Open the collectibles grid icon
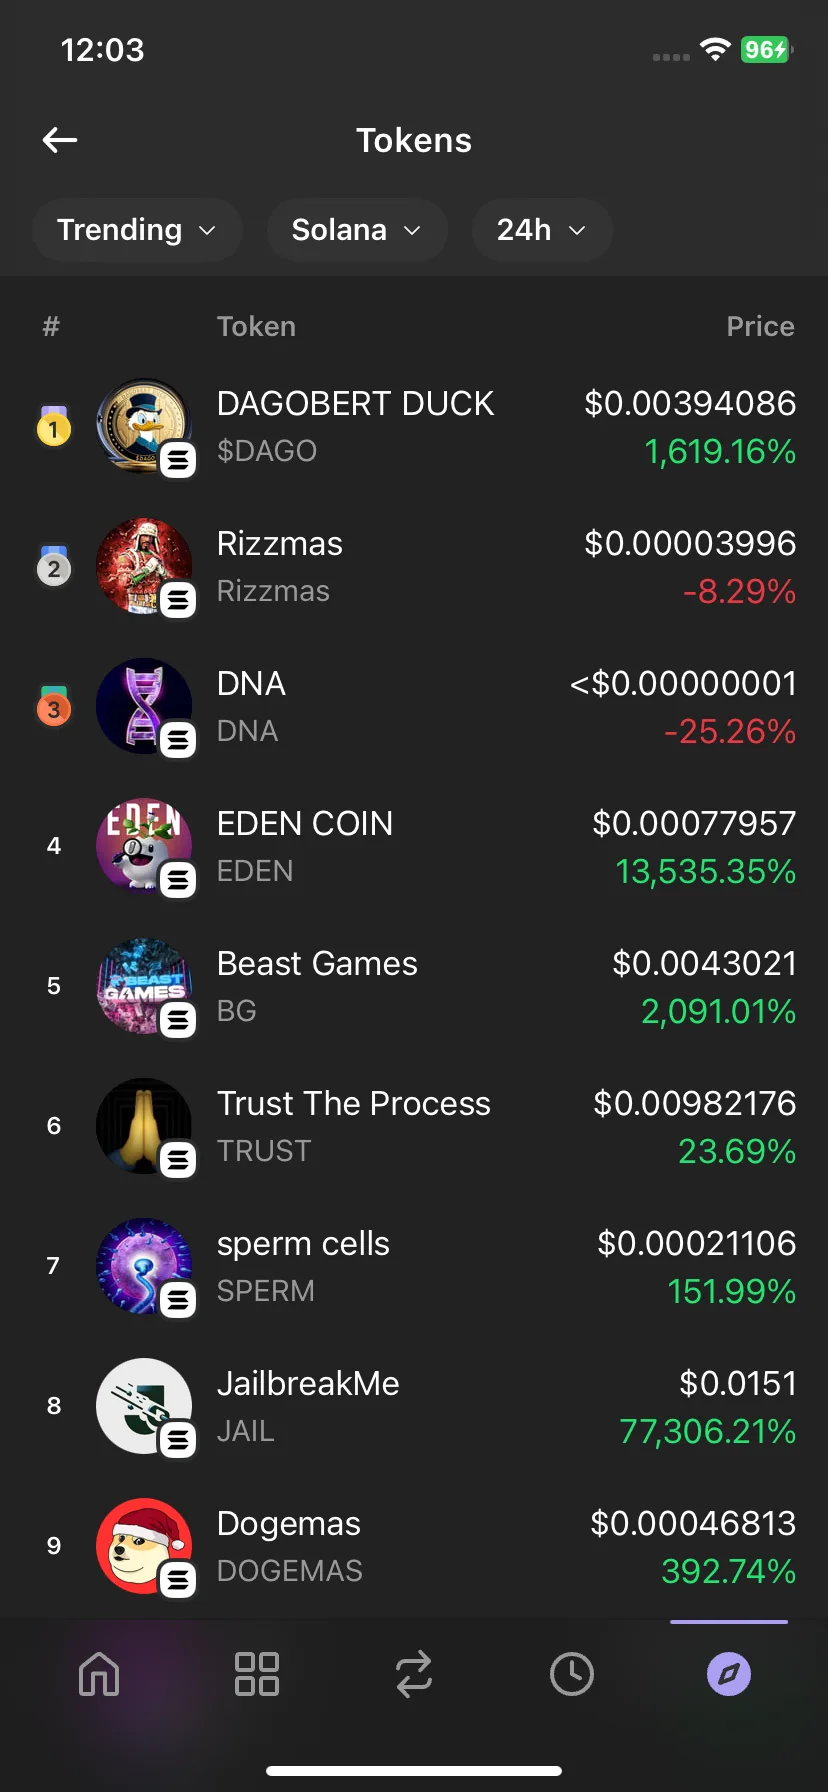828x1792 pixels. 256,1673
